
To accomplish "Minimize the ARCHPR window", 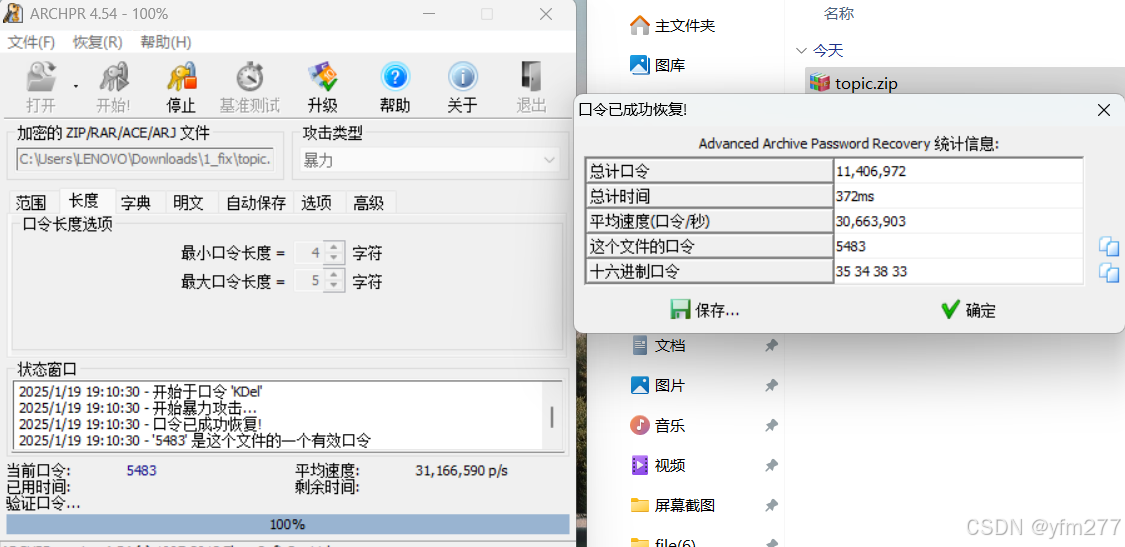I will point(430,14).
